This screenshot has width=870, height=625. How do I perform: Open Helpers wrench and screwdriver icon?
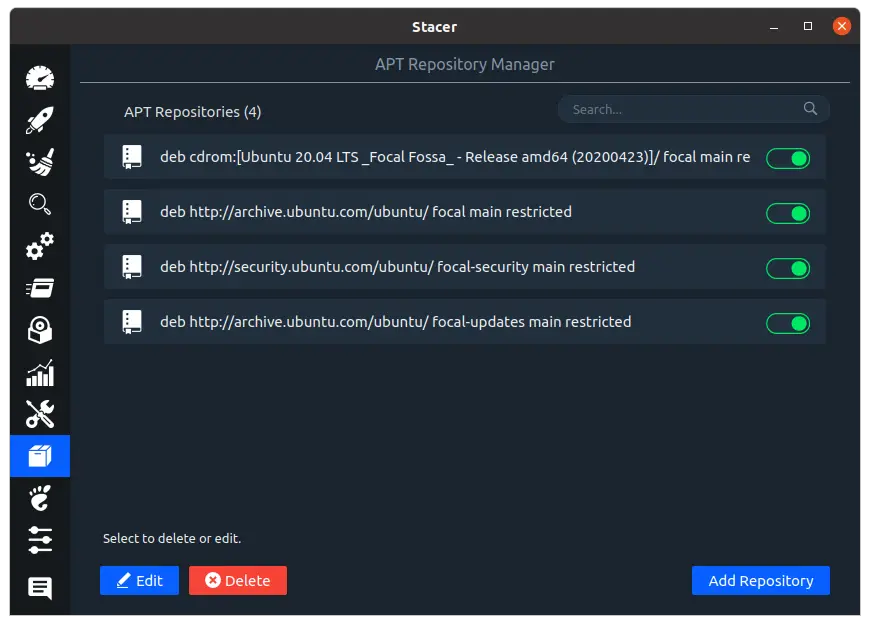pyautogui.click(x=40, y=414)
